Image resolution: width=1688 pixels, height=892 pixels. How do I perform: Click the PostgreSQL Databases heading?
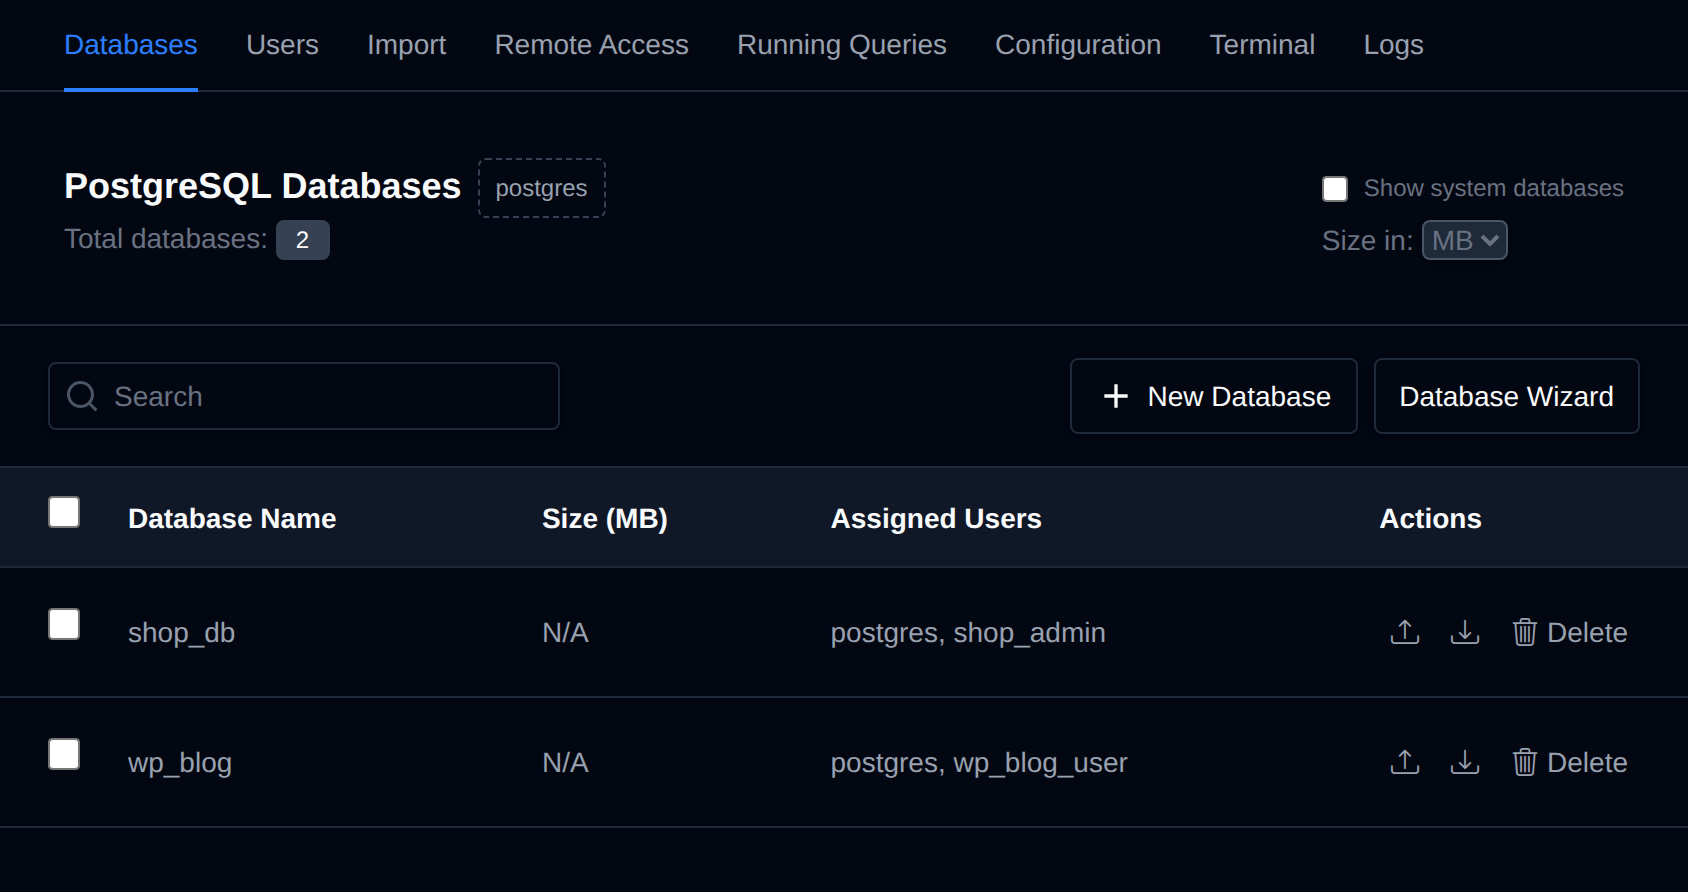[262, 186]
